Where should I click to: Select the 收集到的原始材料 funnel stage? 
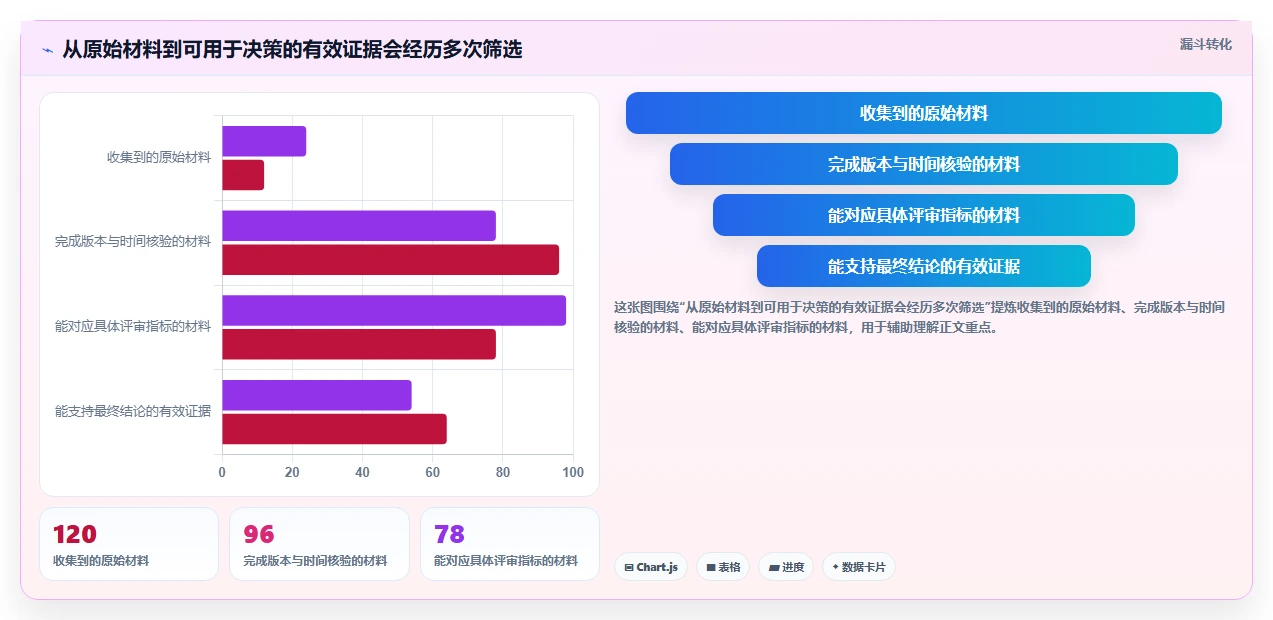pyautogui.click(x=924, y=113)
